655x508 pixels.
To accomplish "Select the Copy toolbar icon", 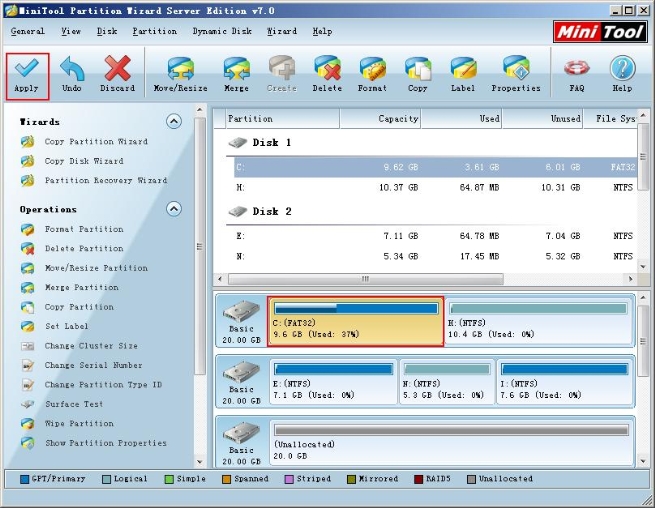I will (x=418, y=75).
